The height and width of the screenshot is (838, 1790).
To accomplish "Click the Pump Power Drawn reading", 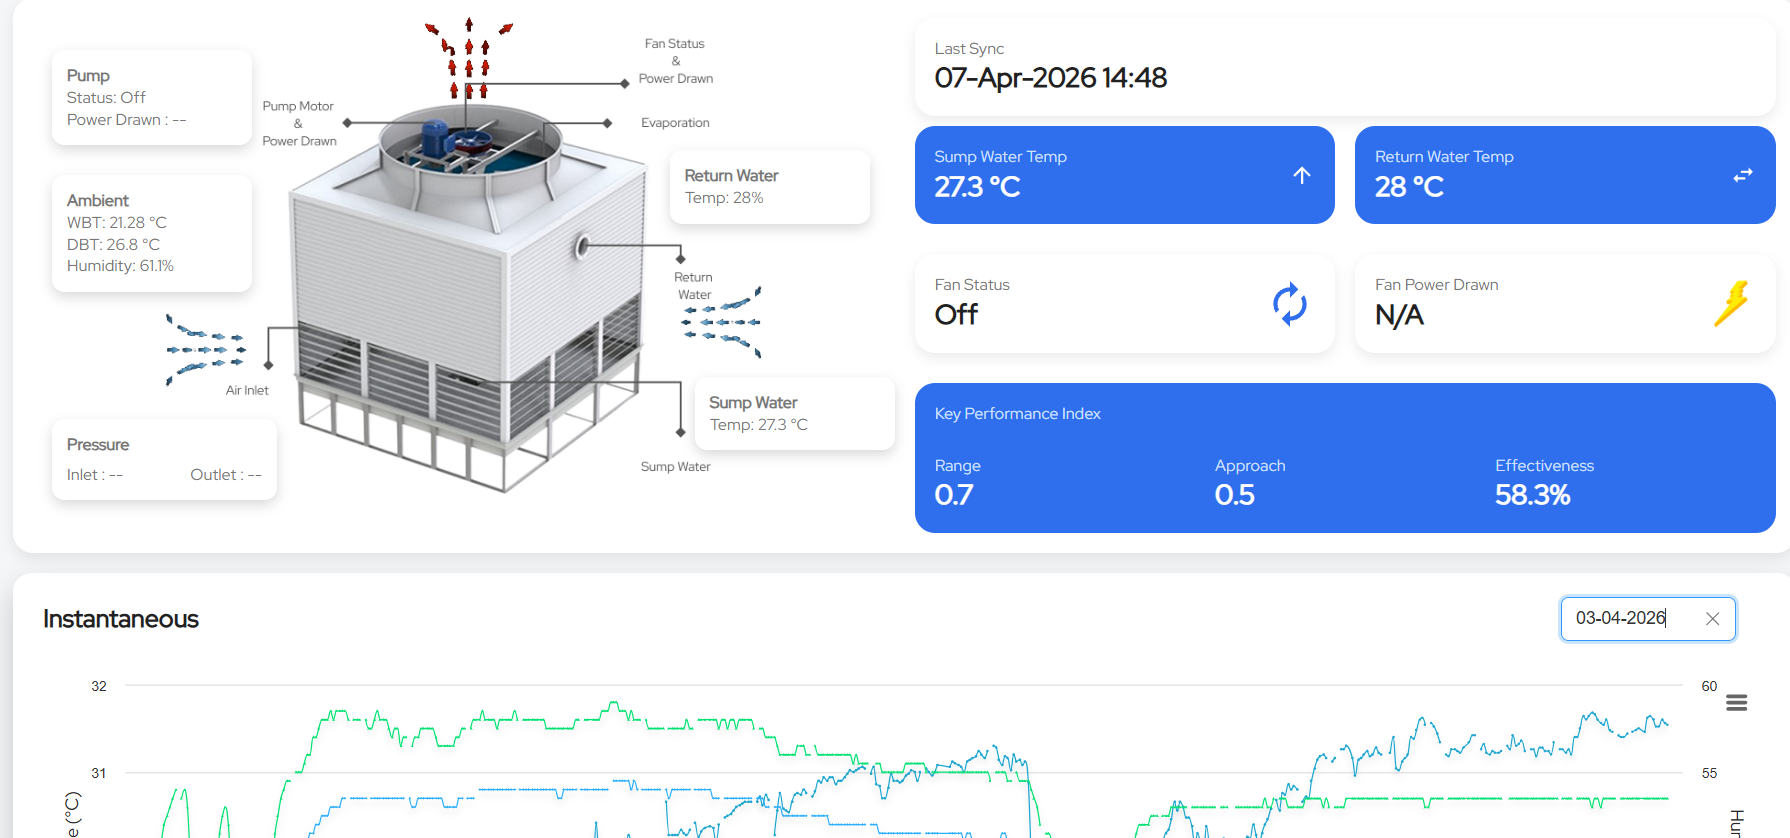I will (x=126, y=120).
